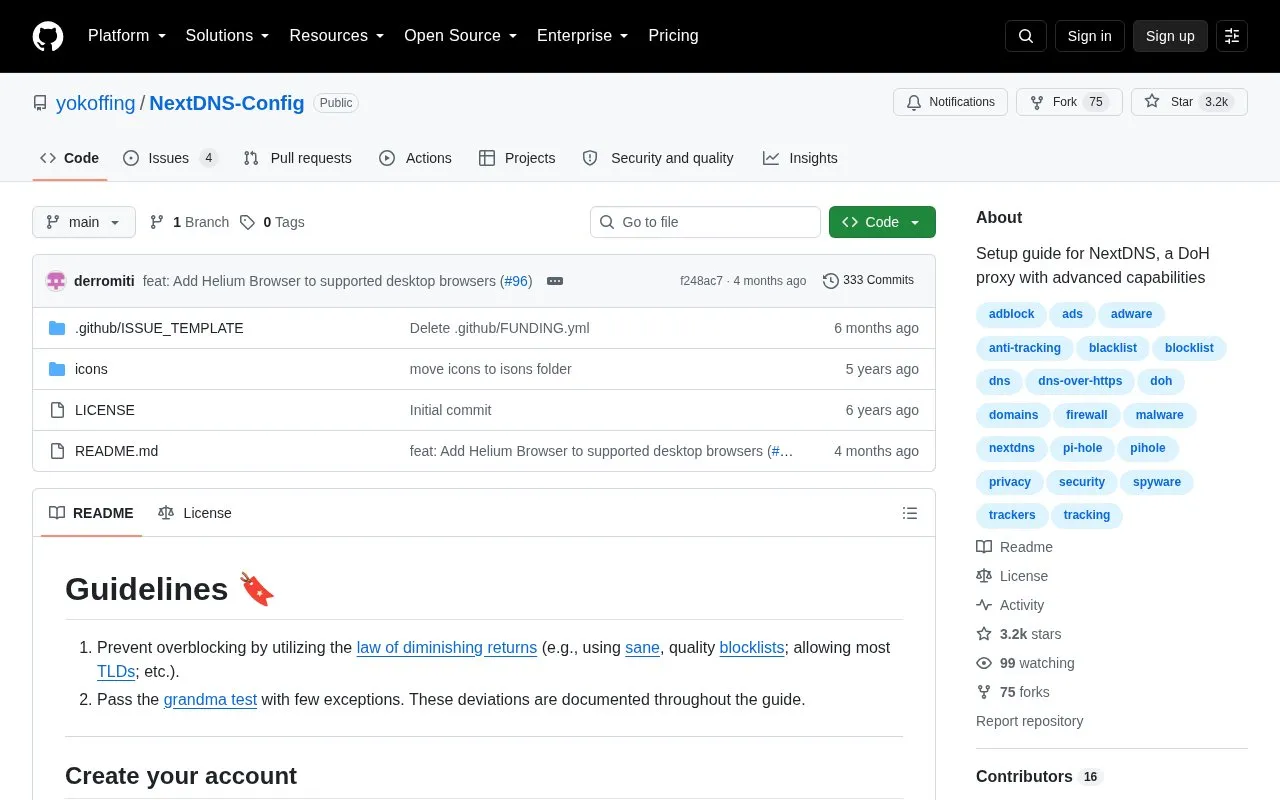Click the .github/ISSUE_TEMPLATE folder icon
The height and width of the screenshot is (800, 1280).
click(57, 328)
